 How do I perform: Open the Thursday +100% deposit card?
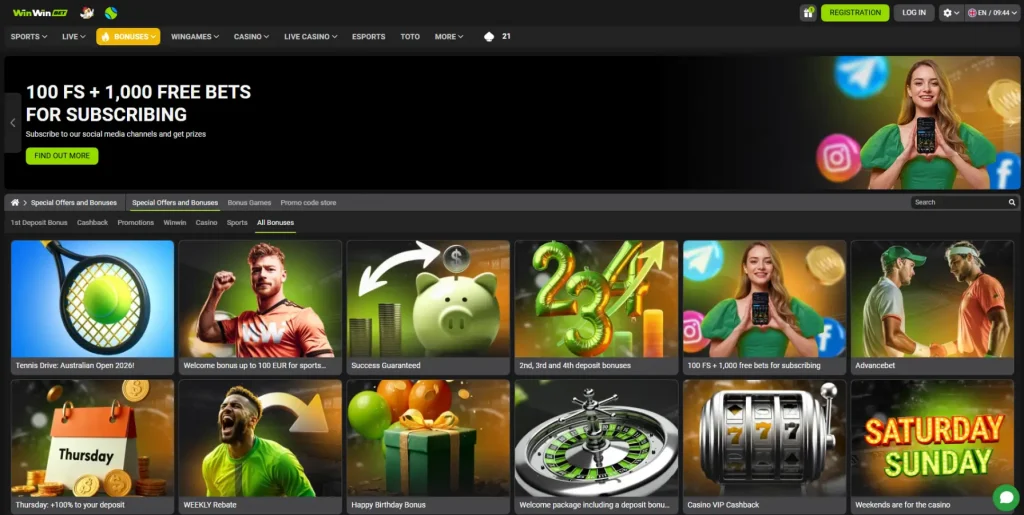pos(92,446)
